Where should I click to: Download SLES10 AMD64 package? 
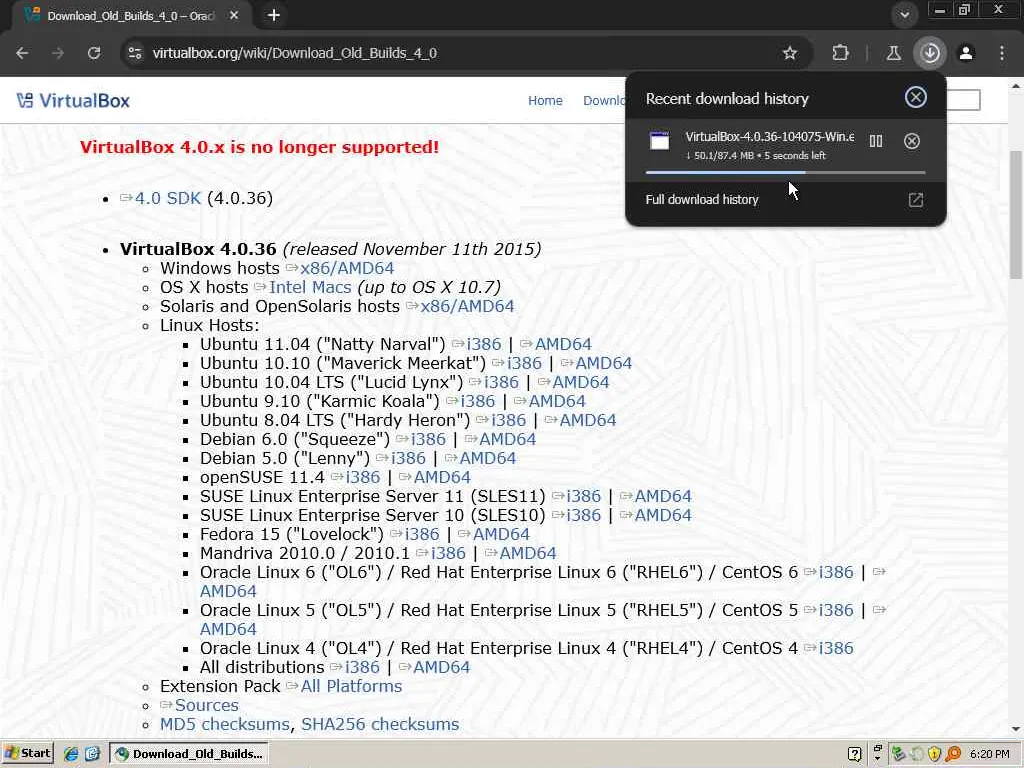[x=663, y=515]
